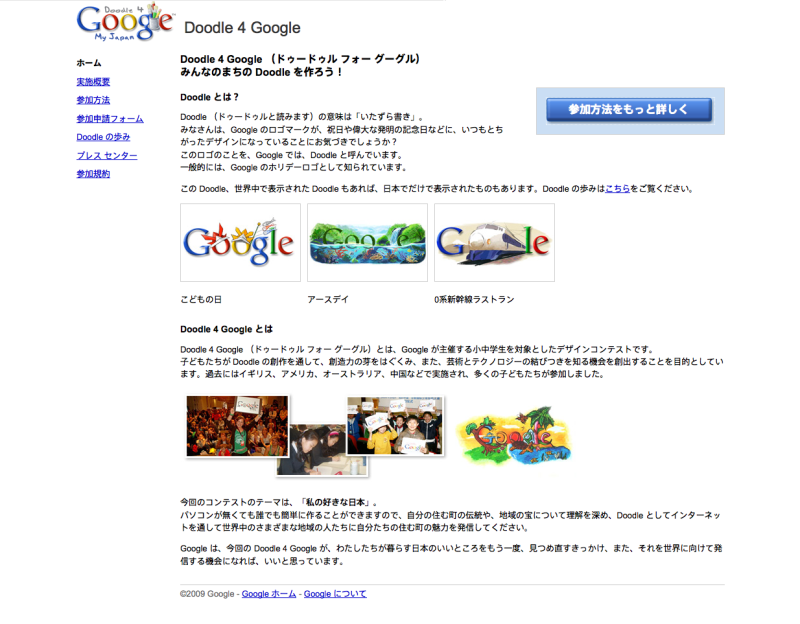The image size is (800, 624).
Task: Open the 参加方法 sidebar link
Action: (x=93, y=100)
